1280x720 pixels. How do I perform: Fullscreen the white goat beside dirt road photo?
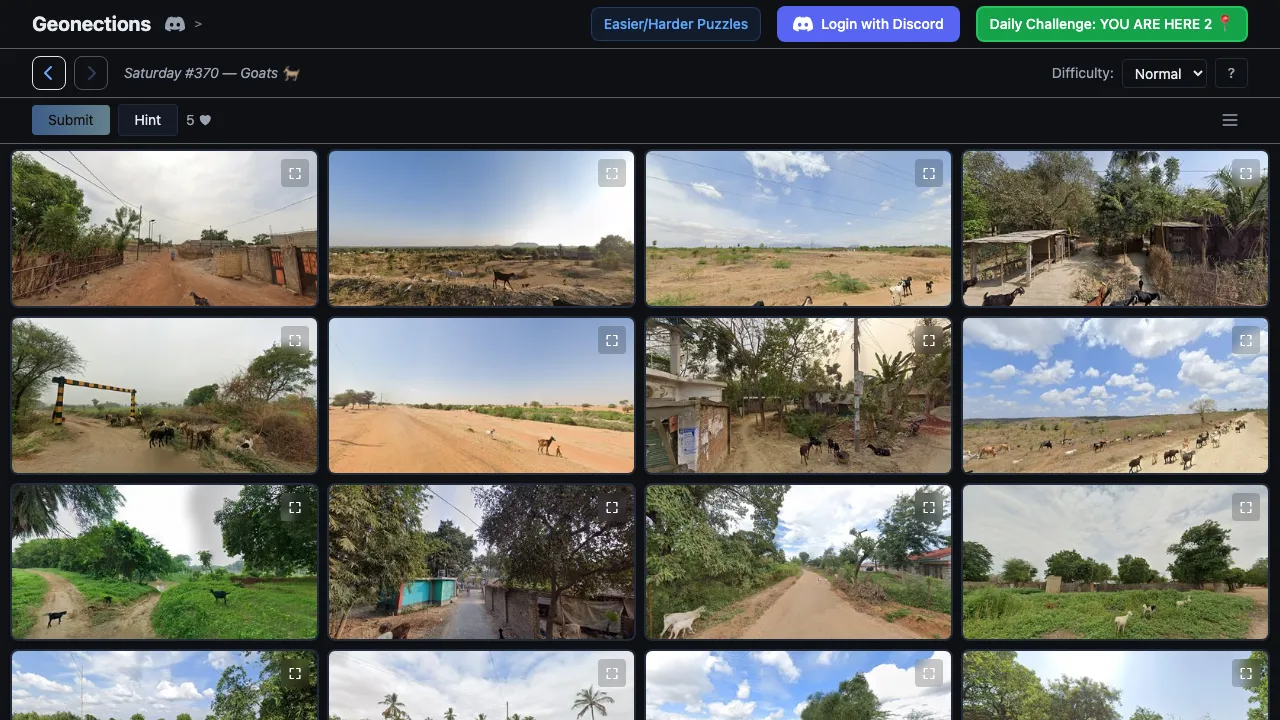[x=929, y=507]
